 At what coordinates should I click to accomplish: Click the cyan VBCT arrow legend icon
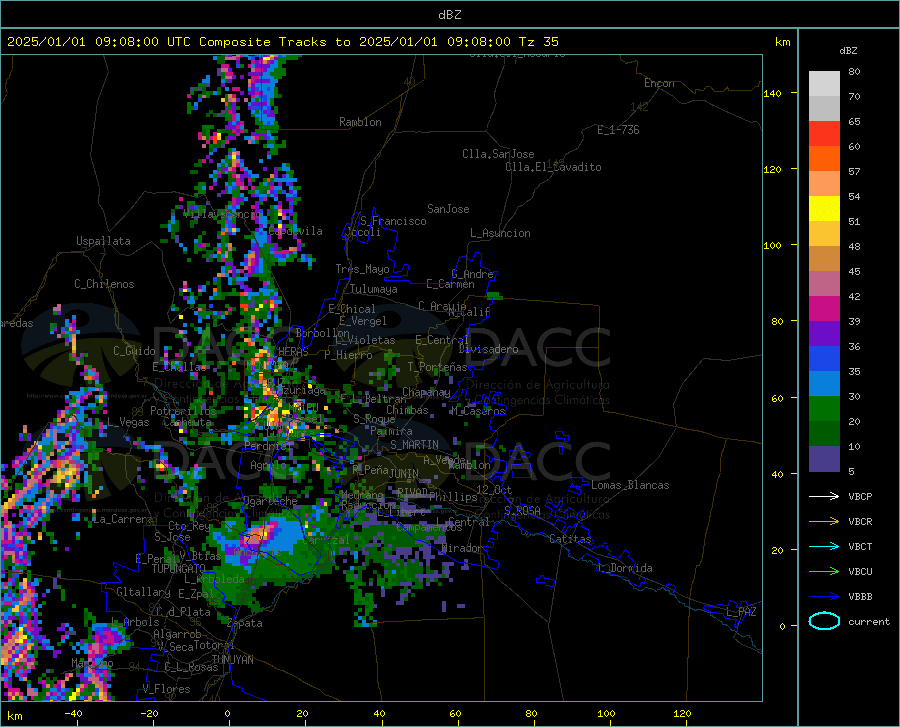pyautogui.click(x=824, y=546)
